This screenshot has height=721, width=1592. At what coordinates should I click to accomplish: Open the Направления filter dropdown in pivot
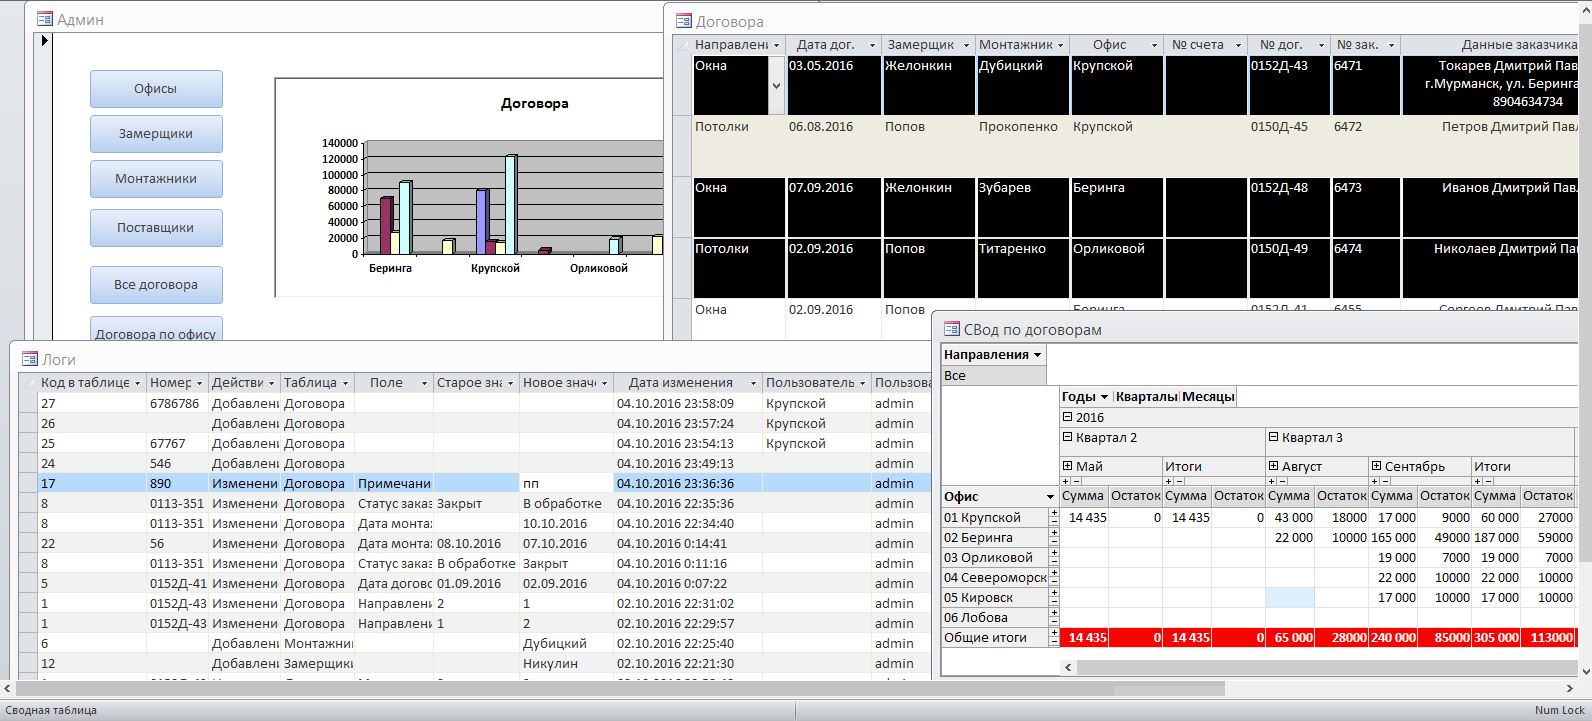coord(1037,355)
